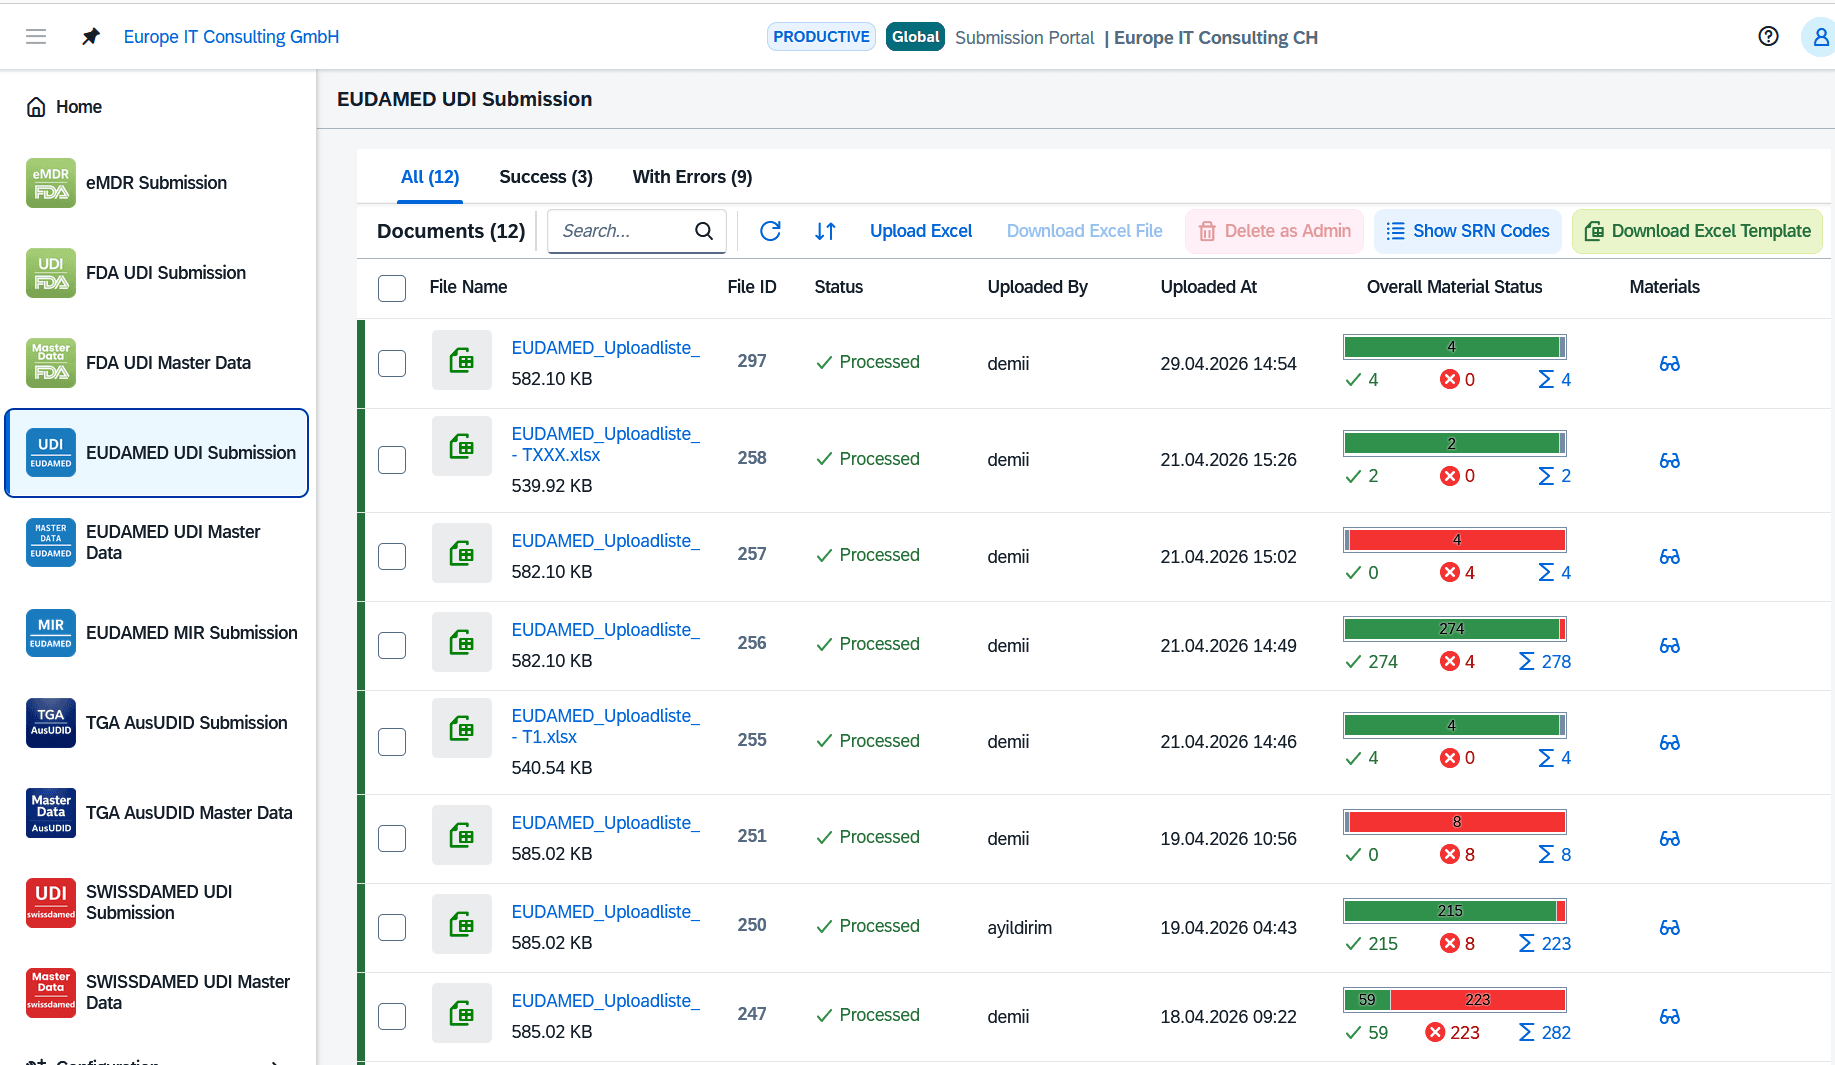Viewport: 1835px width, 1065px height.
Task: Click Download Excel Template button
Action: tap(1697, 231)
